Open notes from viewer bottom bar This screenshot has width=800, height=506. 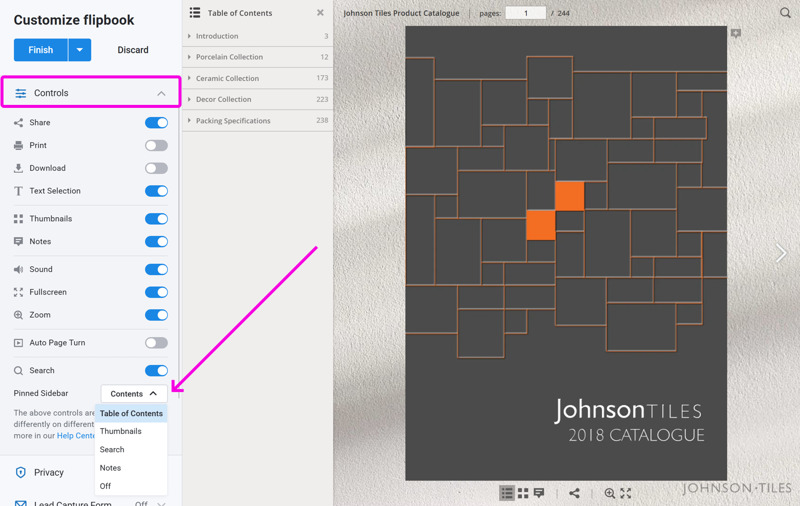(539, 493)
